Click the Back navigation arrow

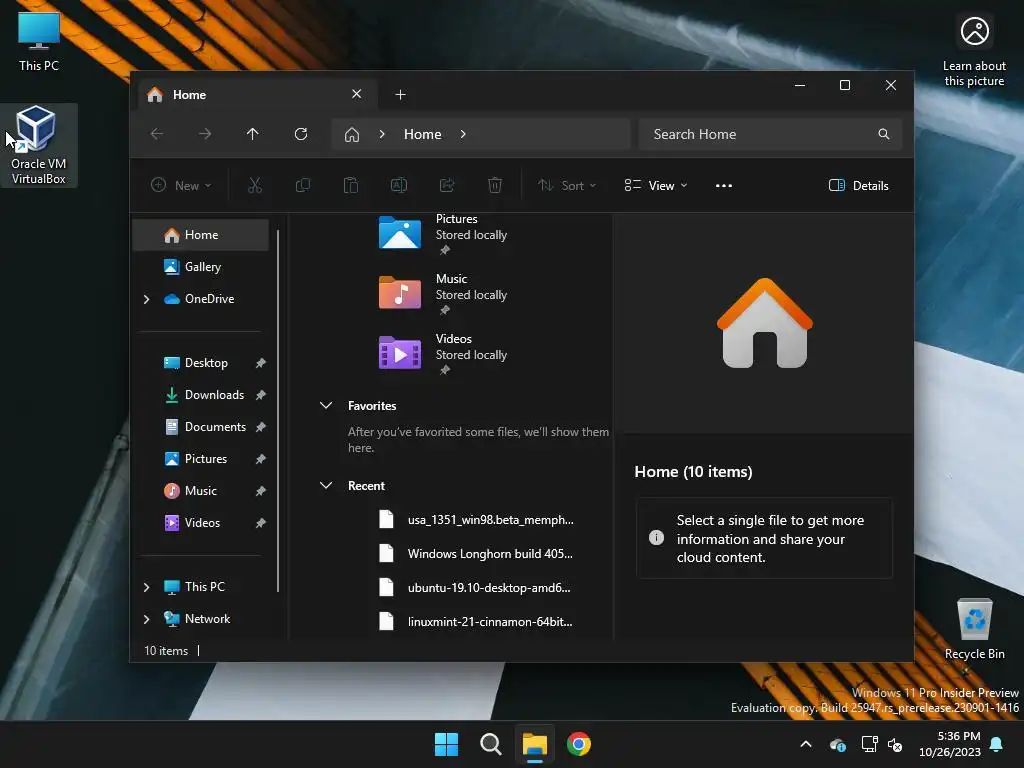157,134
